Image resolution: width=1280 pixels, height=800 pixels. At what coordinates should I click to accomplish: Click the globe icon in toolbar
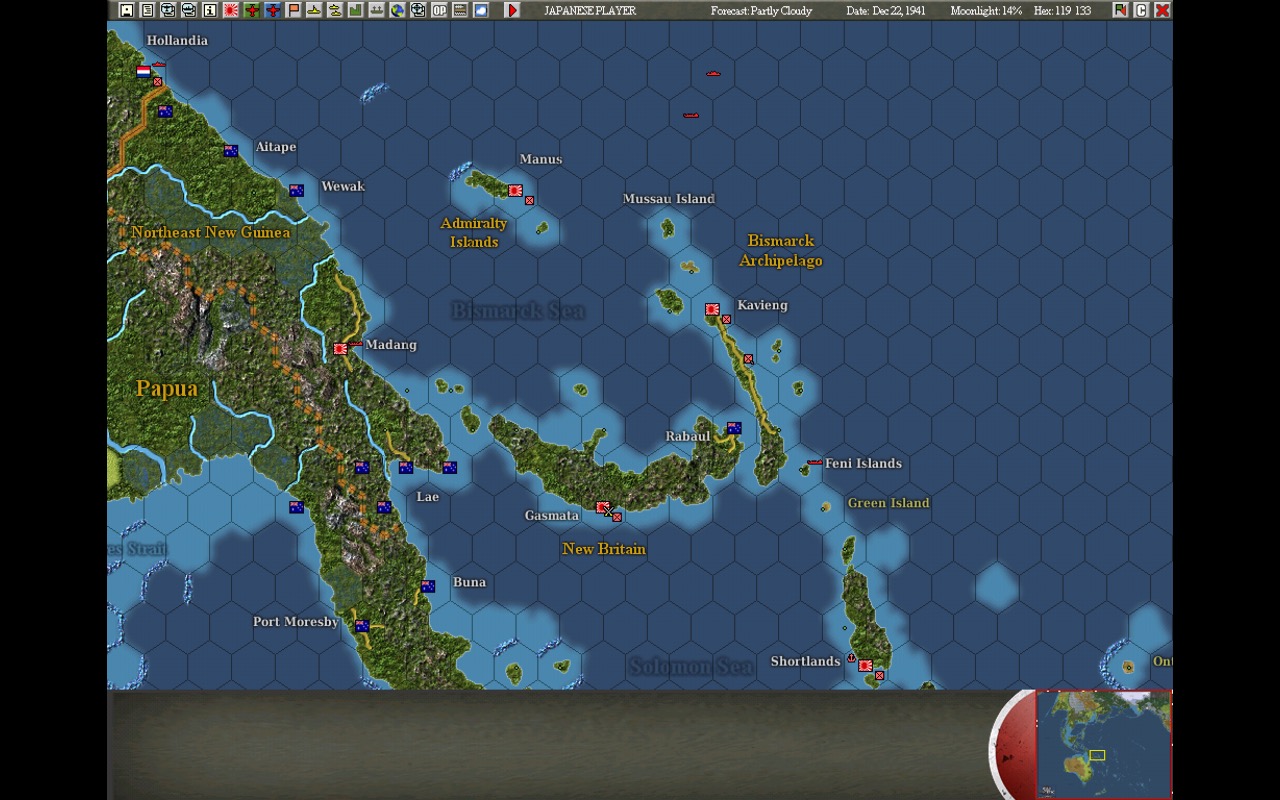coord(398,10)
